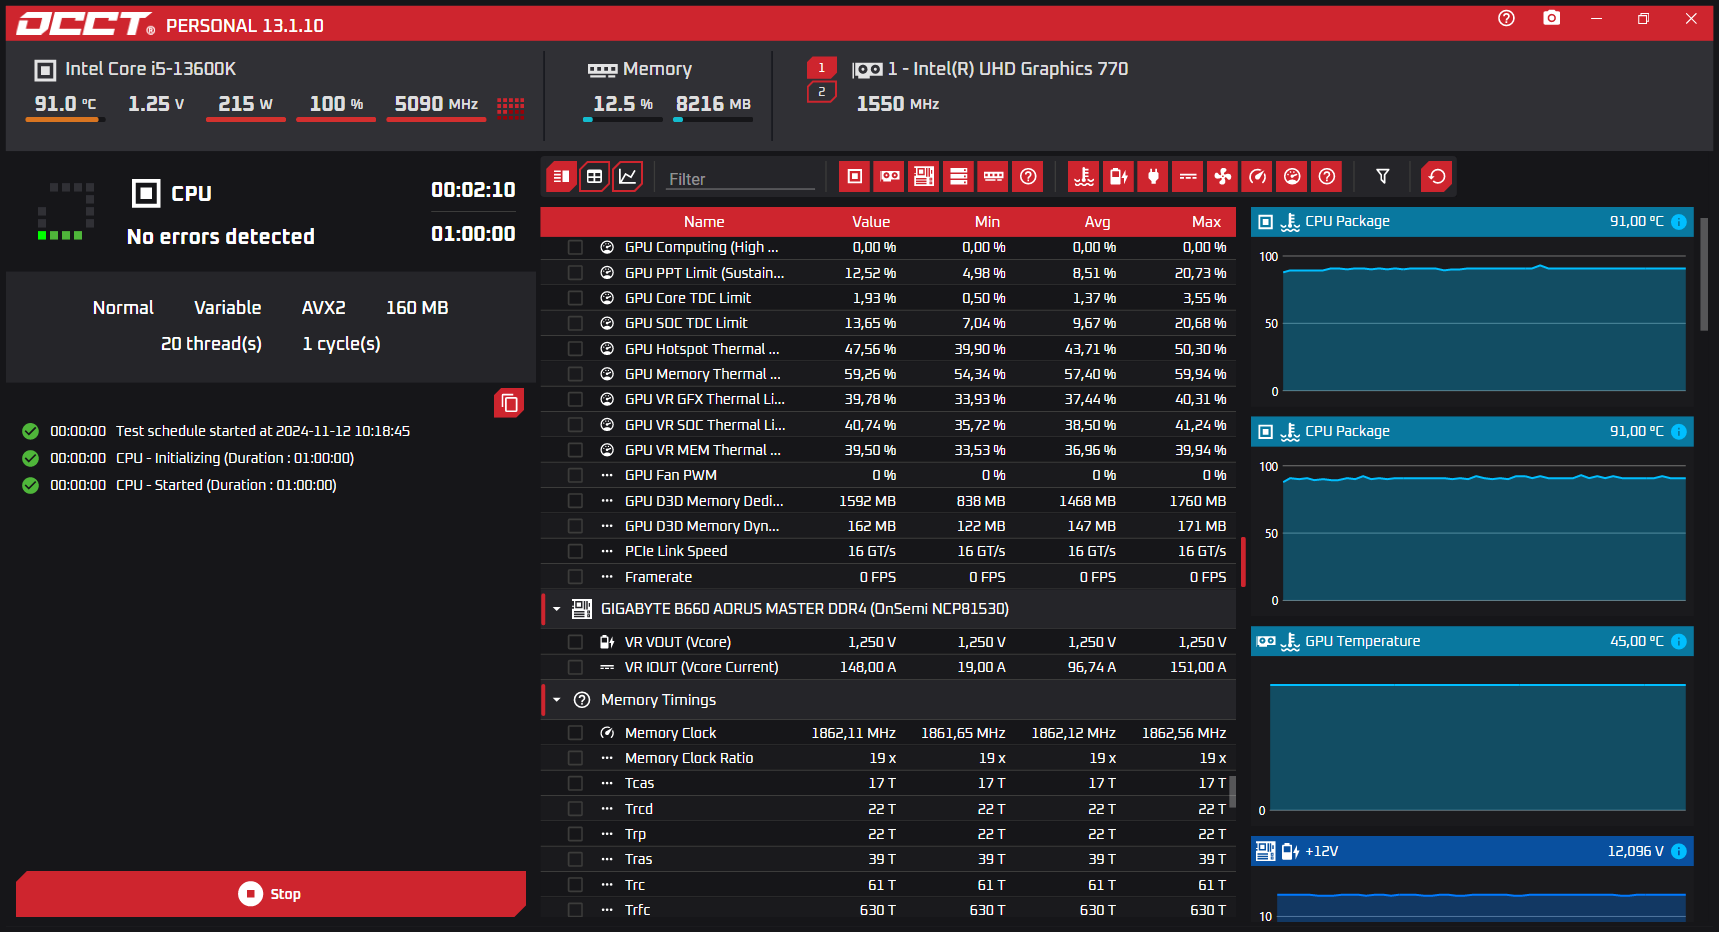
Task: Copy the test log to clipboard
Action: [509, 403]
